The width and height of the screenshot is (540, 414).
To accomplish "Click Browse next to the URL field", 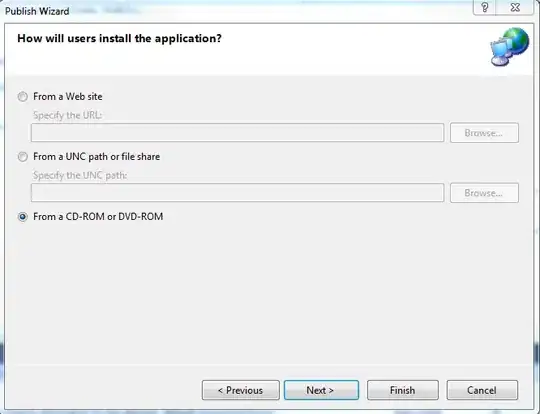I will click(484, 133).
